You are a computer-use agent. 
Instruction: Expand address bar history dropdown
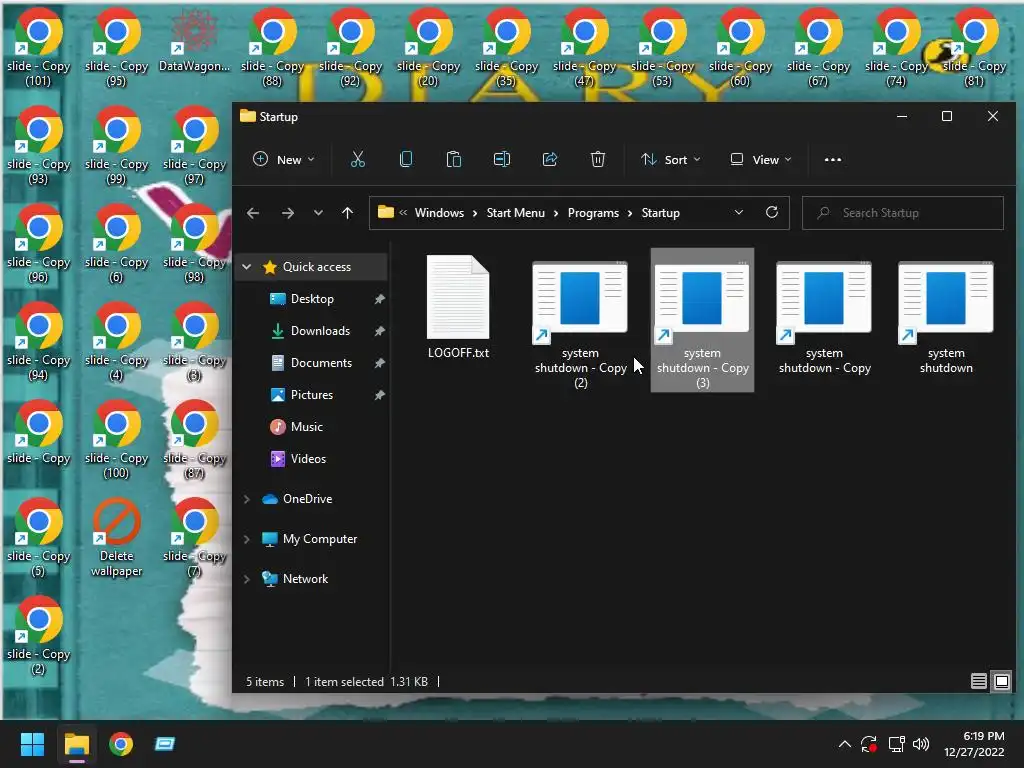[x=739, y=212]
